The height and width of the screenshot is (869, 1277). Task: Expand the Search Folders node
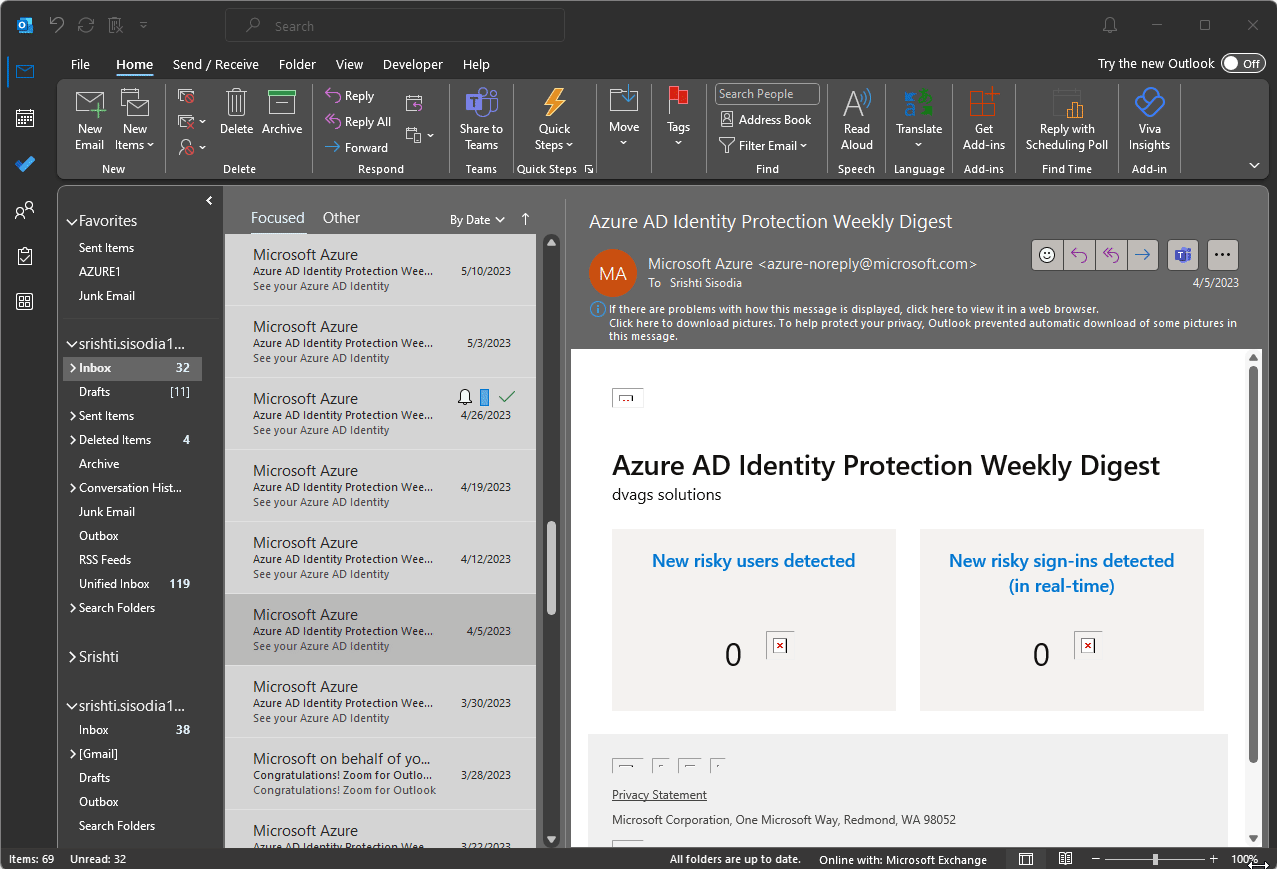click(x=72, y=608)
